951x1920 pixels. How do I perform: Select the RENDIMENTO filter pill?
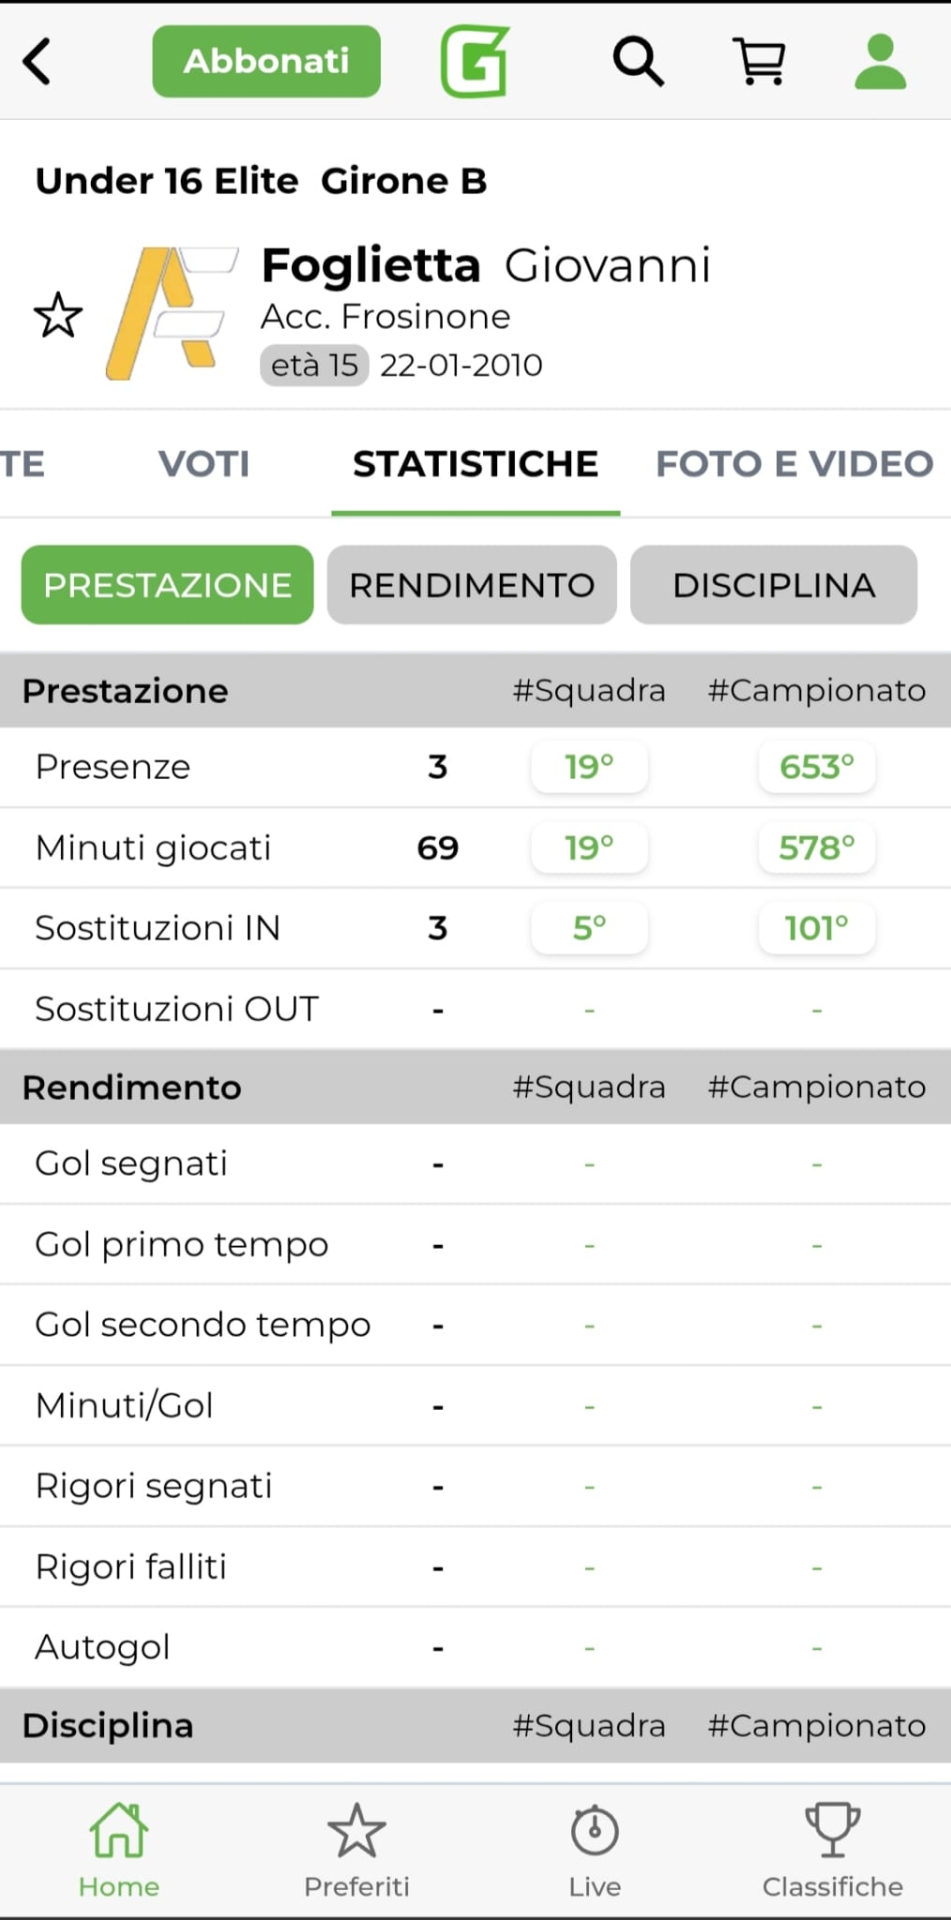tap(472, 585)
